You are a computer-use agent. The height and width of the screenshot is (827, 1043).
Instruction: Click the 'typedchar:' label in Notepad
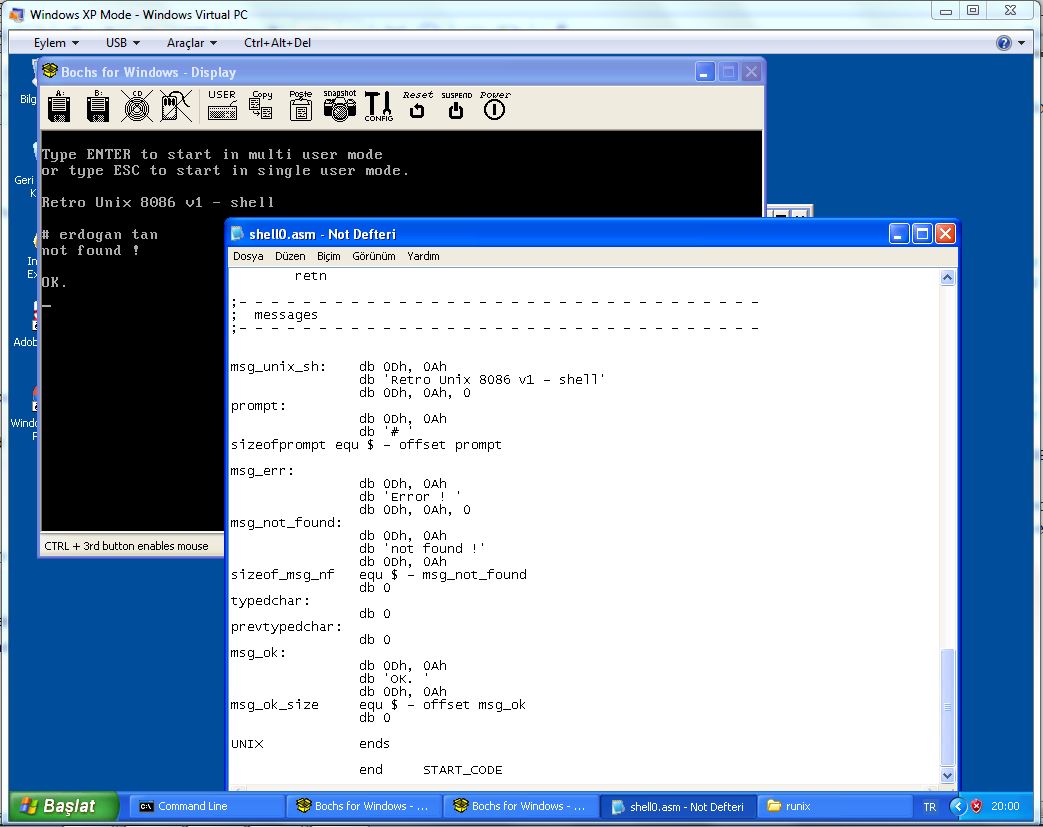270,601
